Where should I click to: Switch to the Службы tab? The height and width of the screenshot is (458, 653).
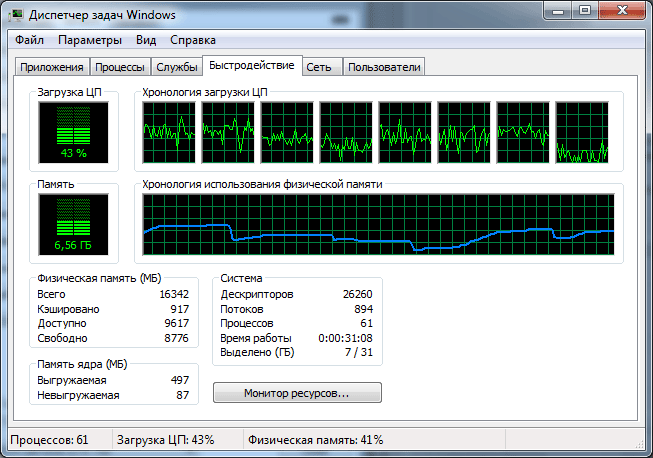point(175,67)
